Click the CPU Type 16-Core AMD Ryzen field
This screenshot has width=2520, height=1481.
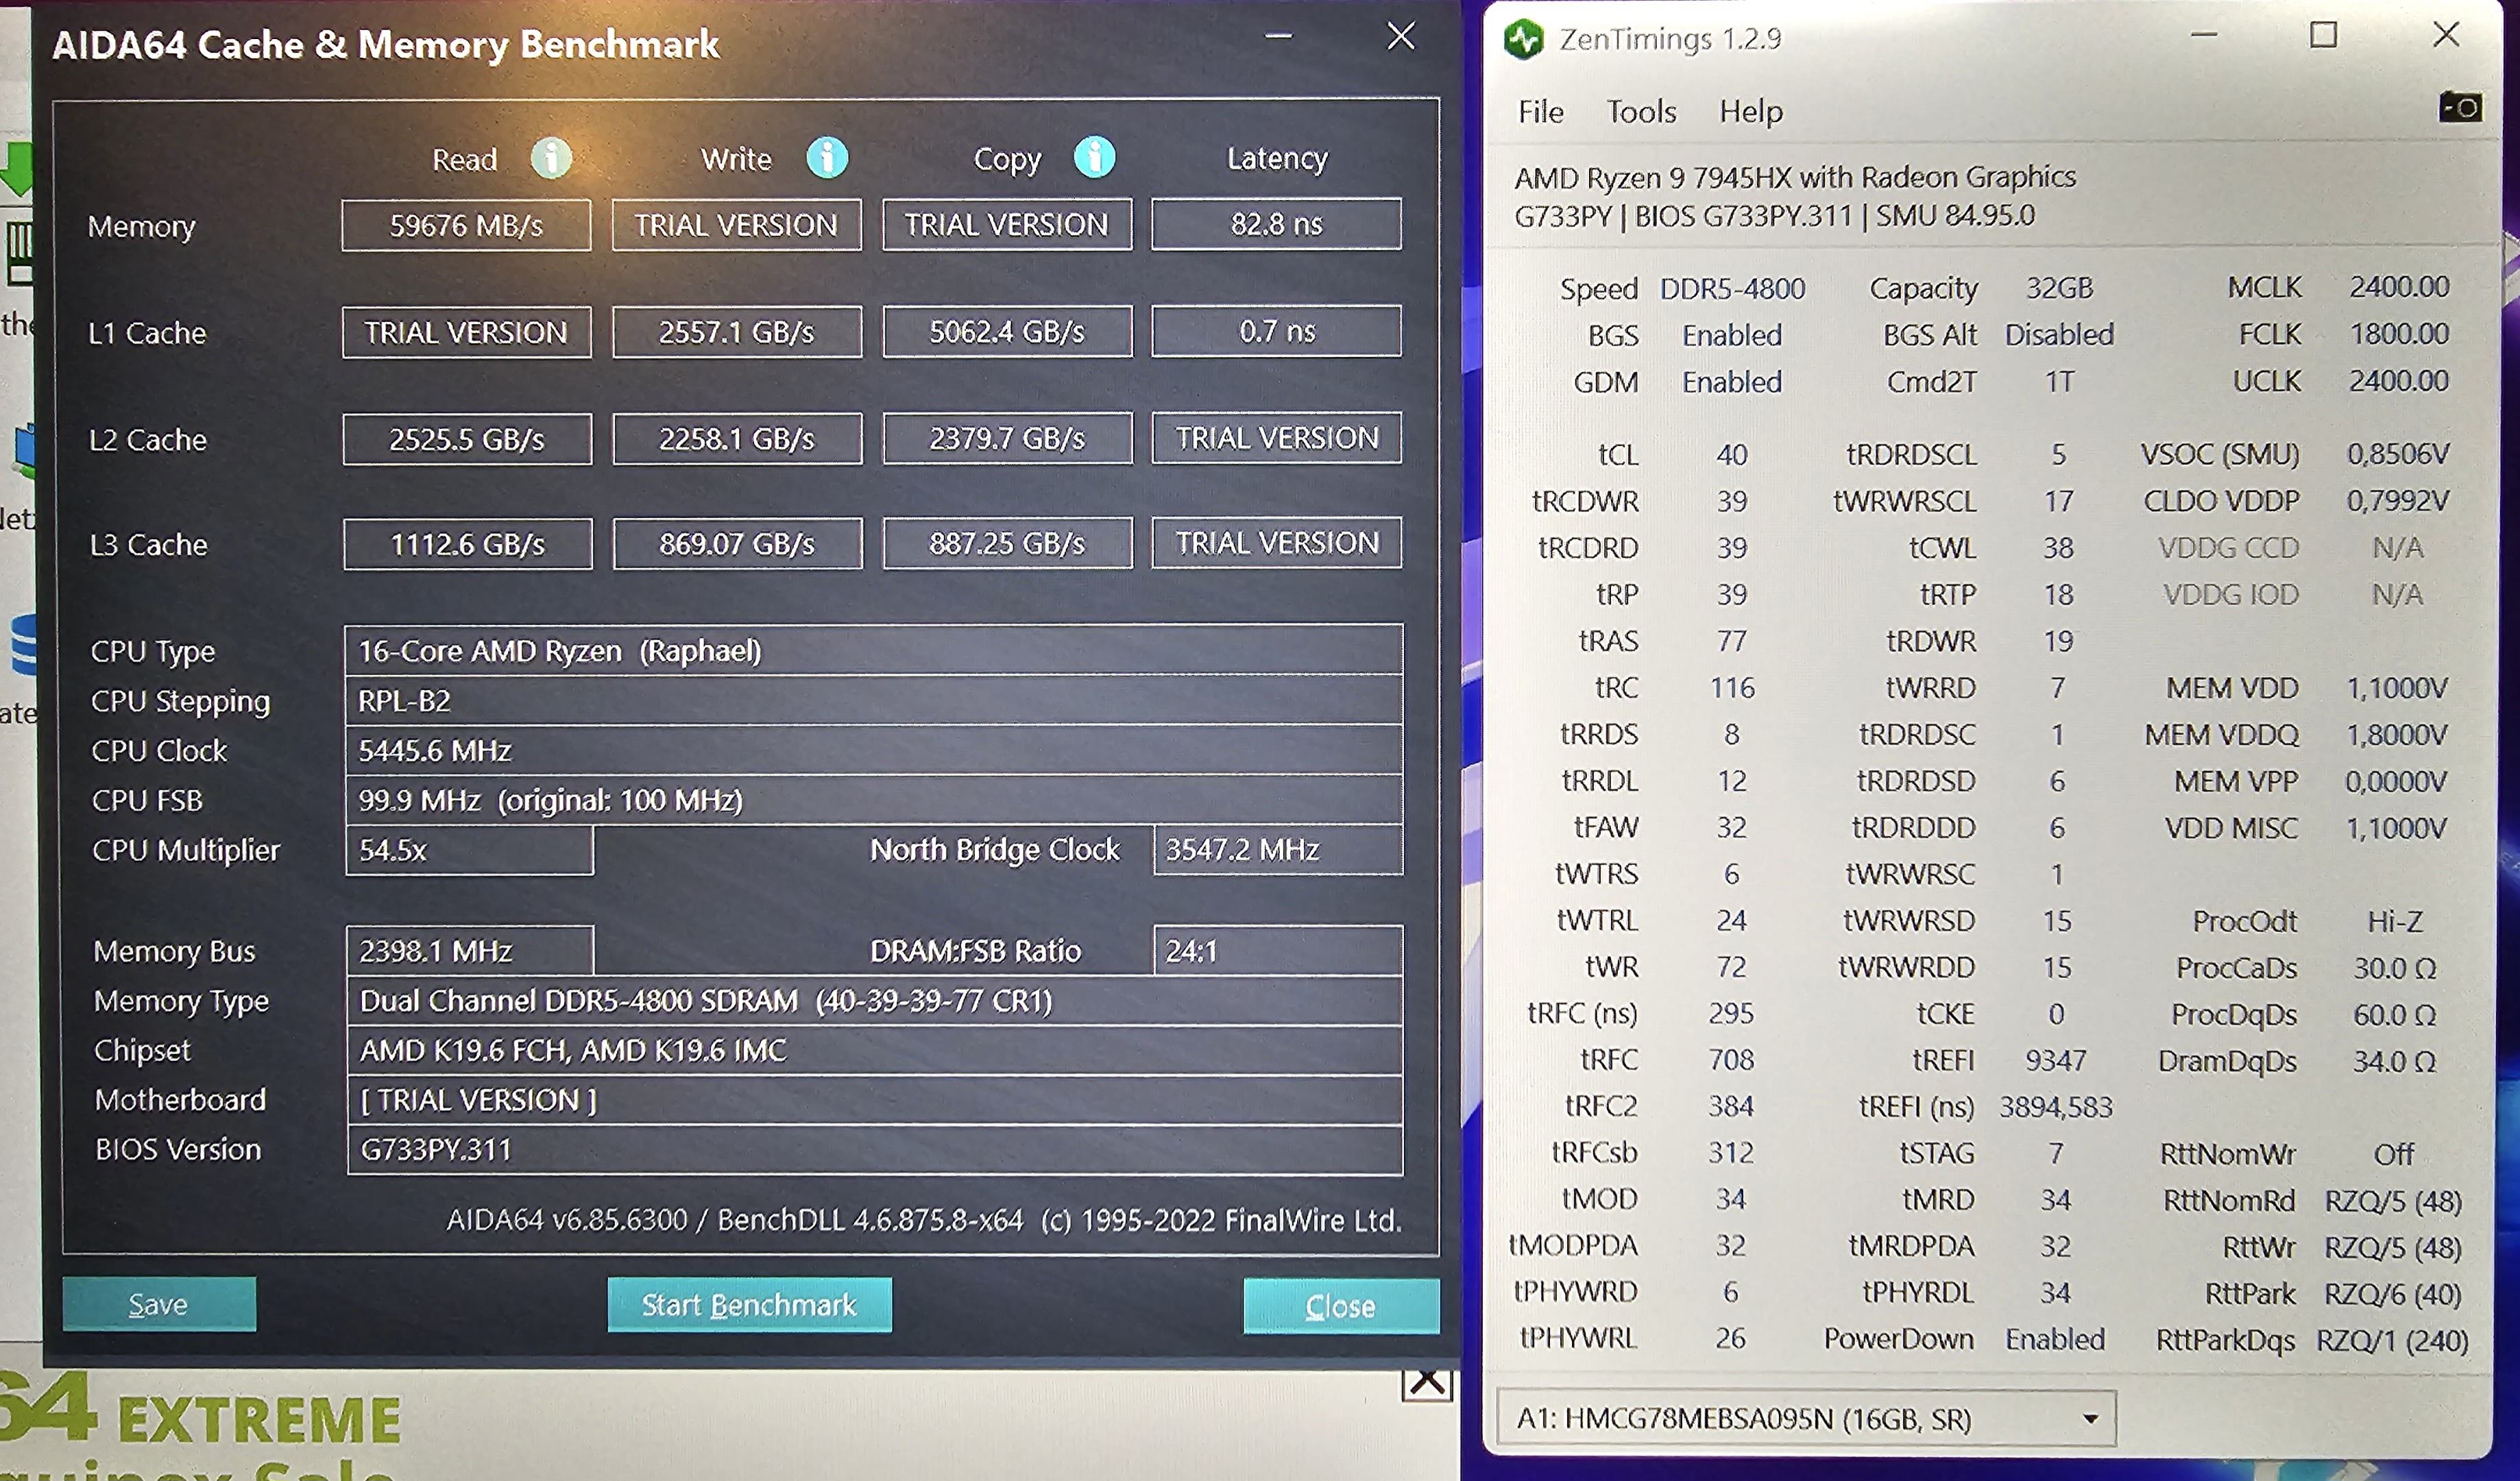pyautogui.click(x=874, y=650)
